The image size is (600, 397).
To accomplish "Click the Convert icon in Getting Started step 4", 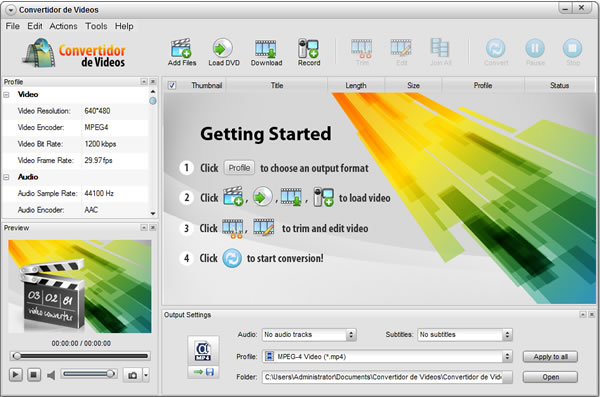I will pyautogui.click(x=232, y=258).
